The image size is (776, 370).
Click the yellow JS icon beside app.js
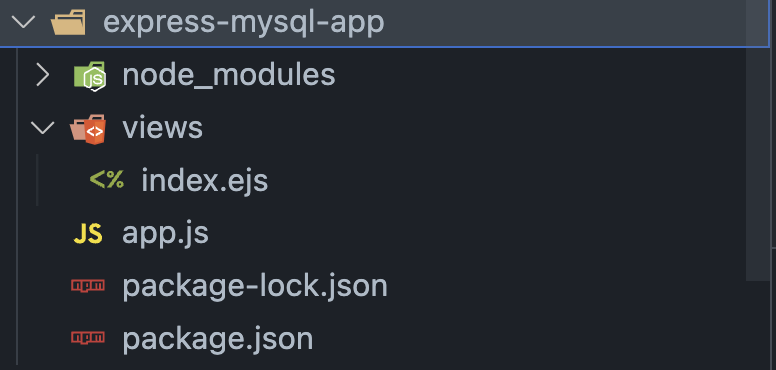[88, 233]
